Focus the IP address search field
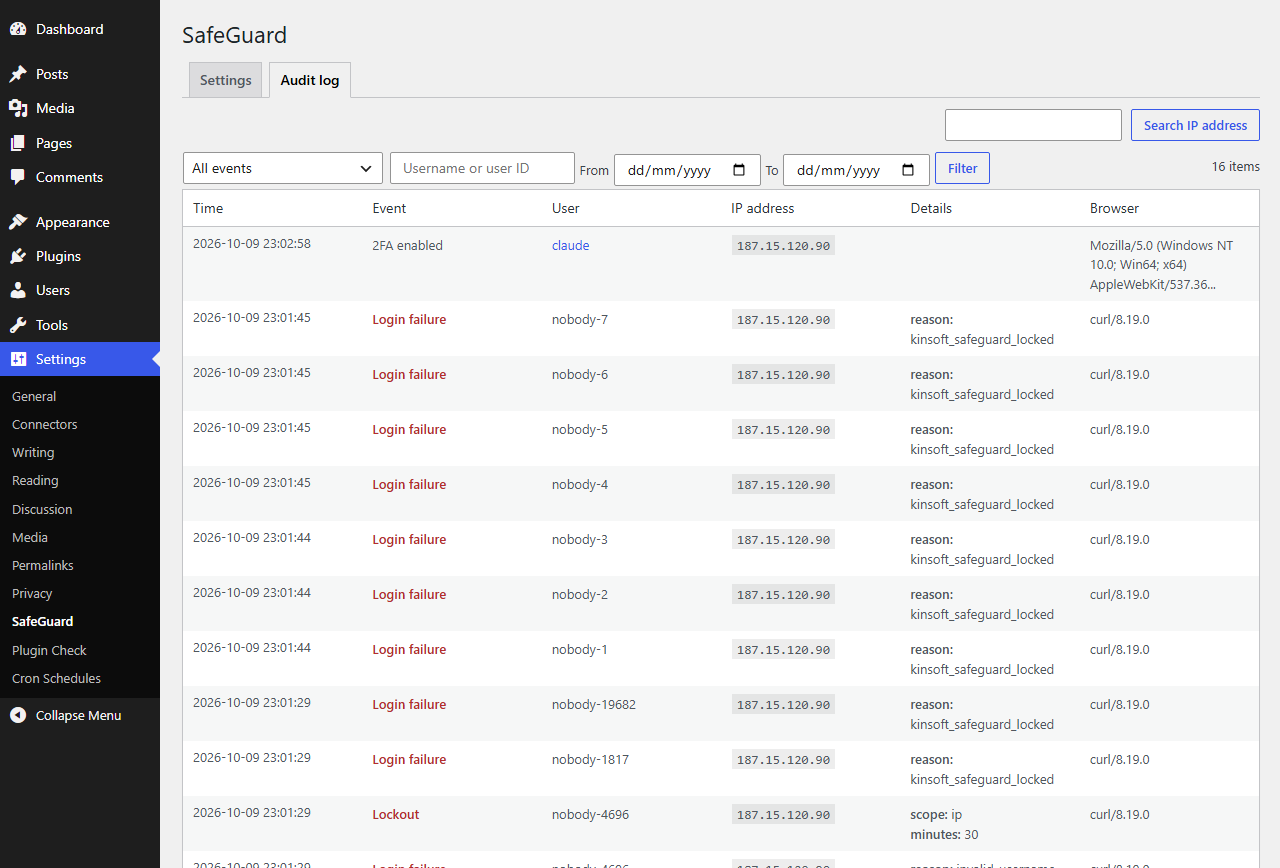The height and width of the screenshot is (868, 1280). pos(1033,125)
